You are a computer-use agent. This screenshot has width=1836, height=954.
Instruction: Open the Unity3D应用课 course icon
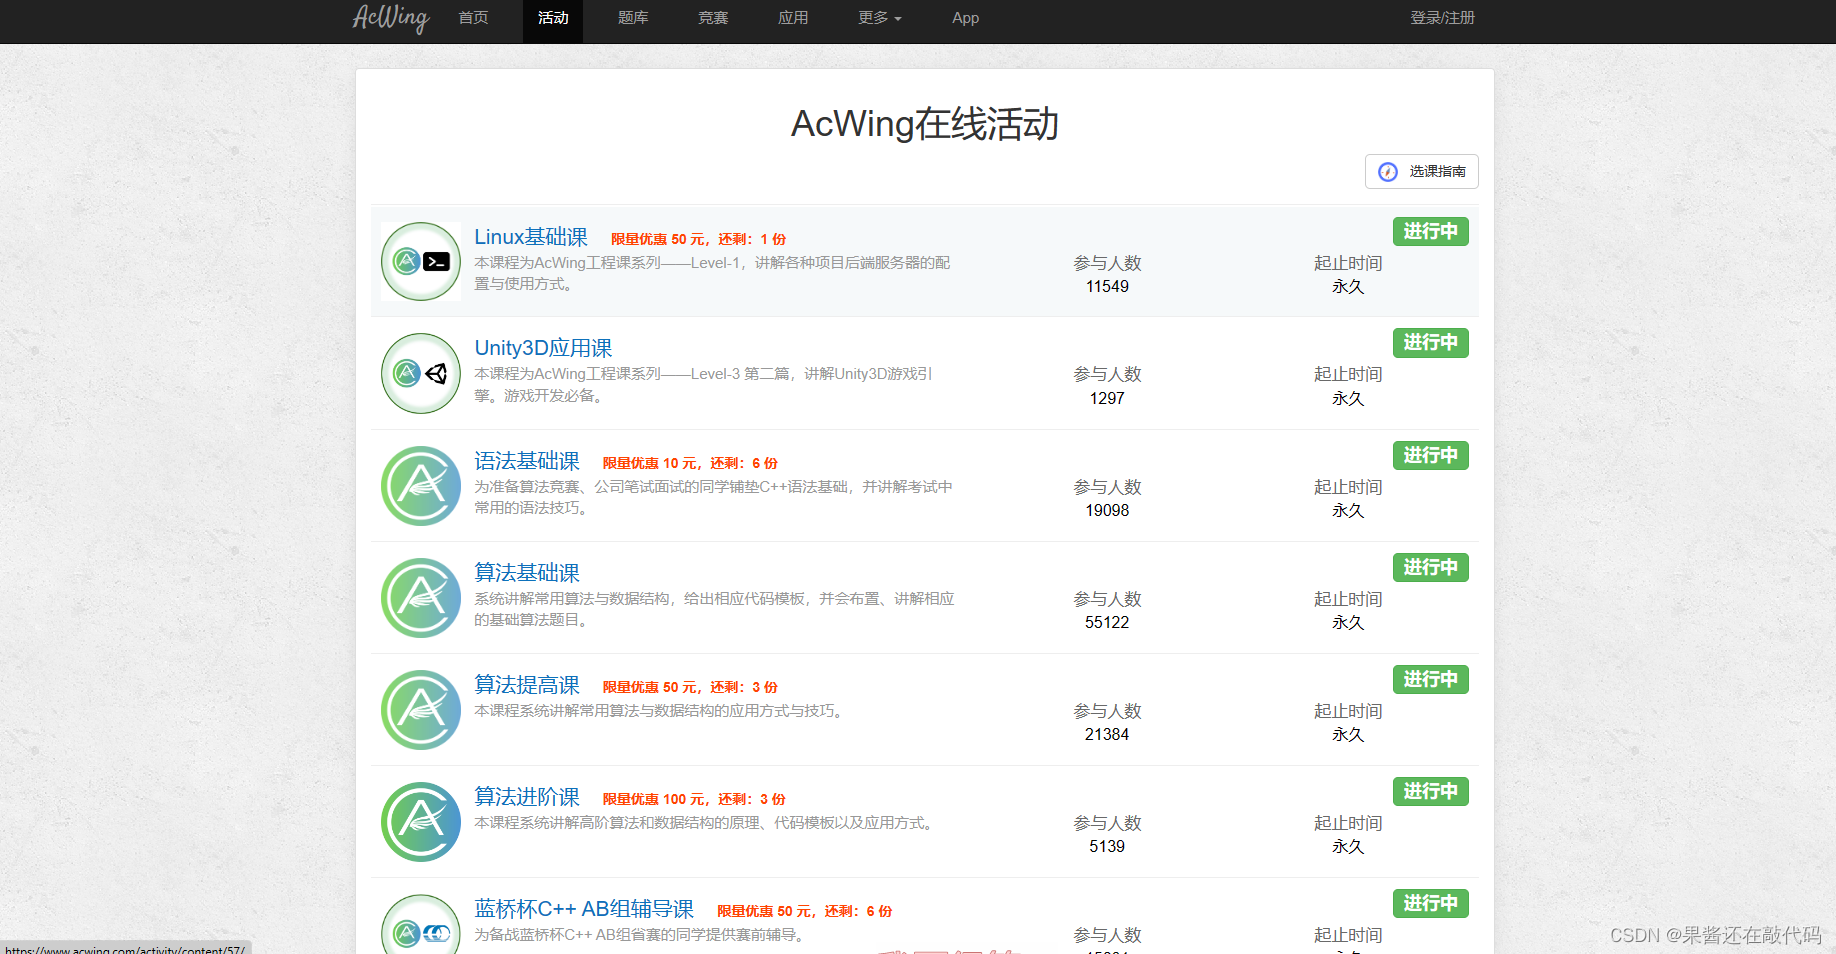point(421,374)
